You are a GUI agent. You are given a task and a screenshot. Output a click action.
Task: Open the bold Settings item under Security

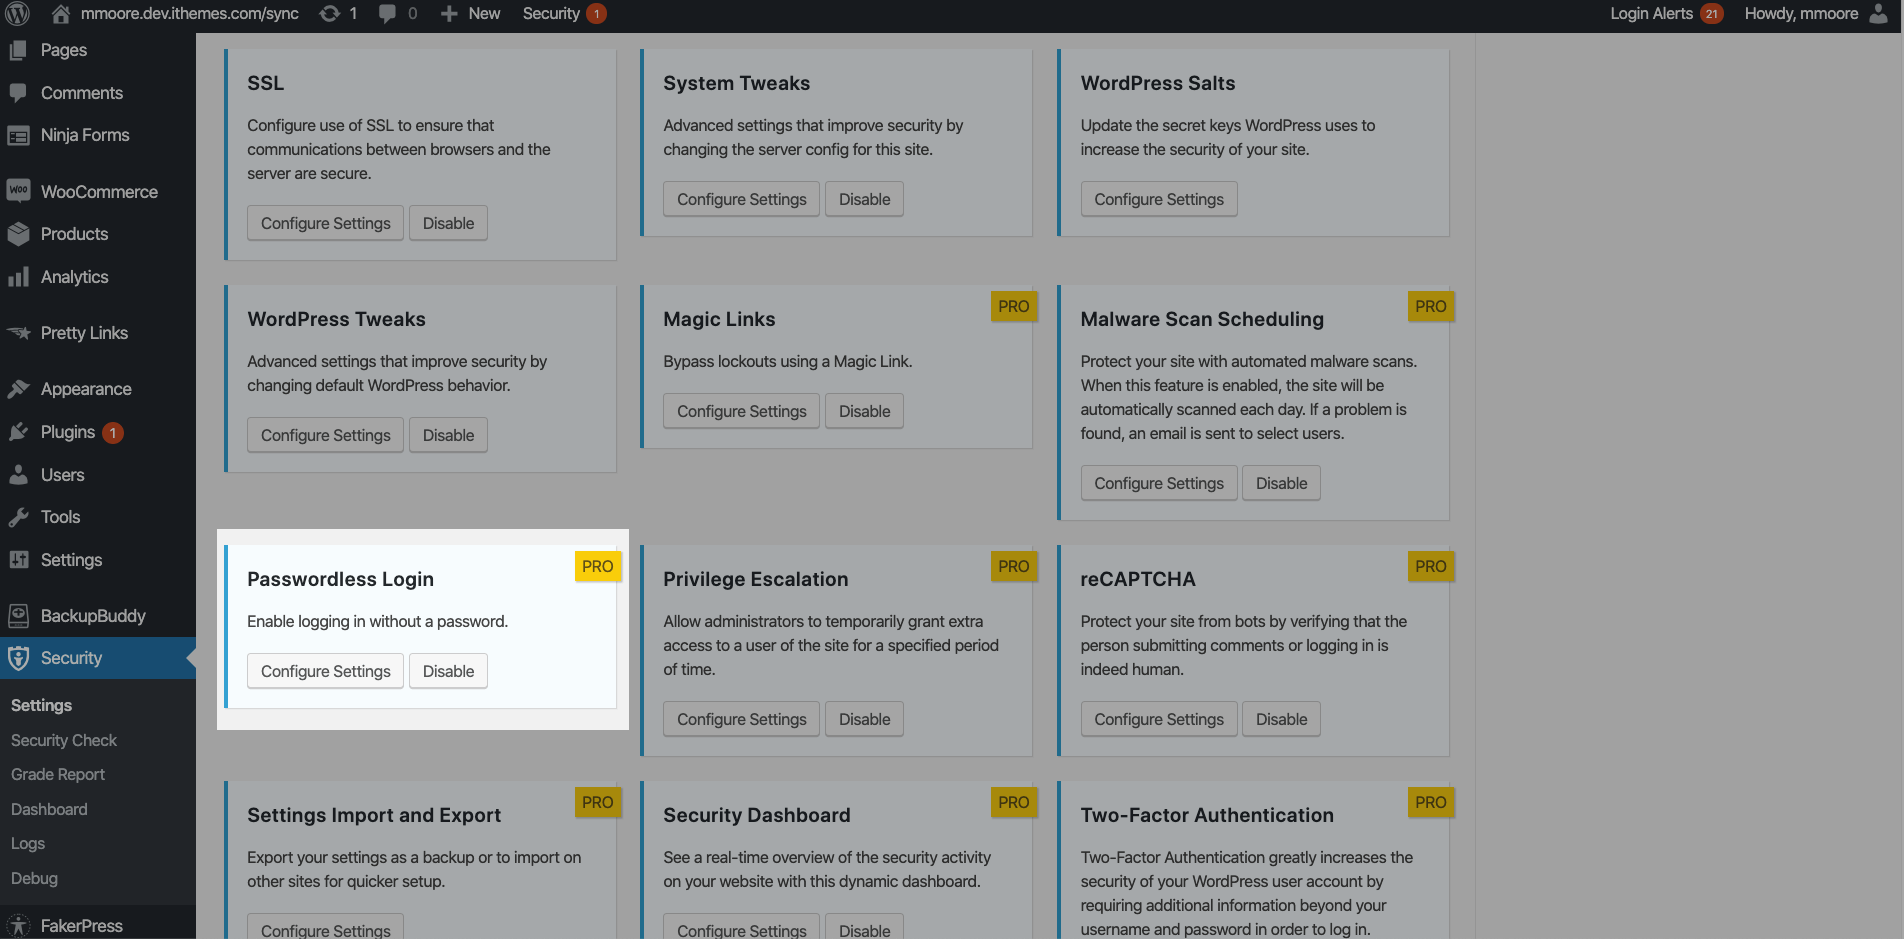click(x=41, y=705)
